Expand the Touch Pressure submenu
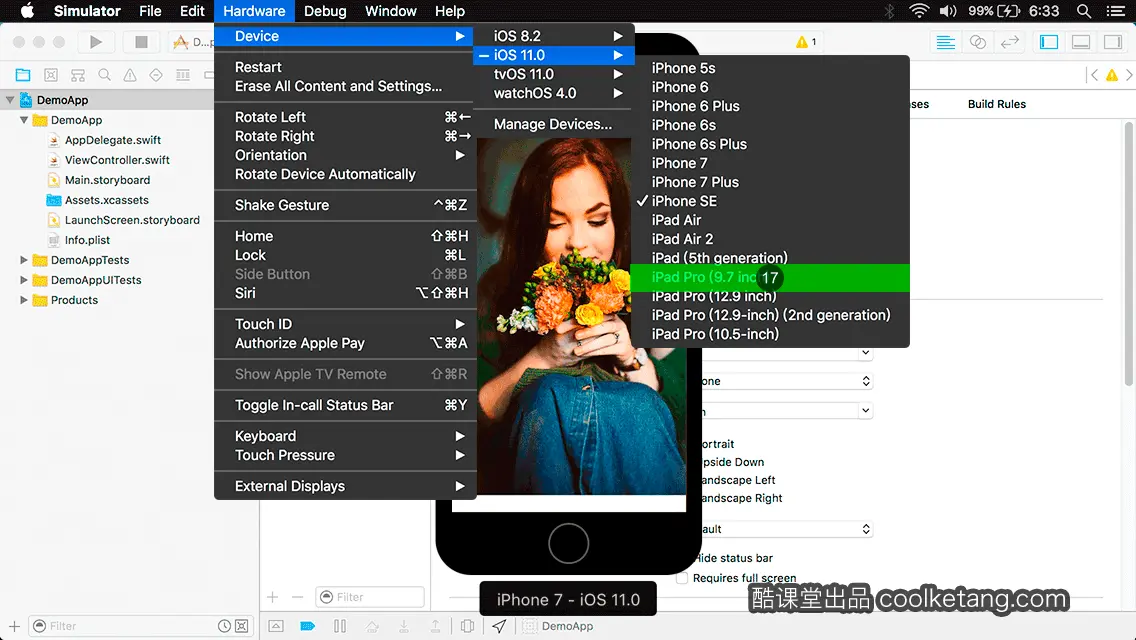The width and height of the screenshot is (1136, 640). pos(345,455)
